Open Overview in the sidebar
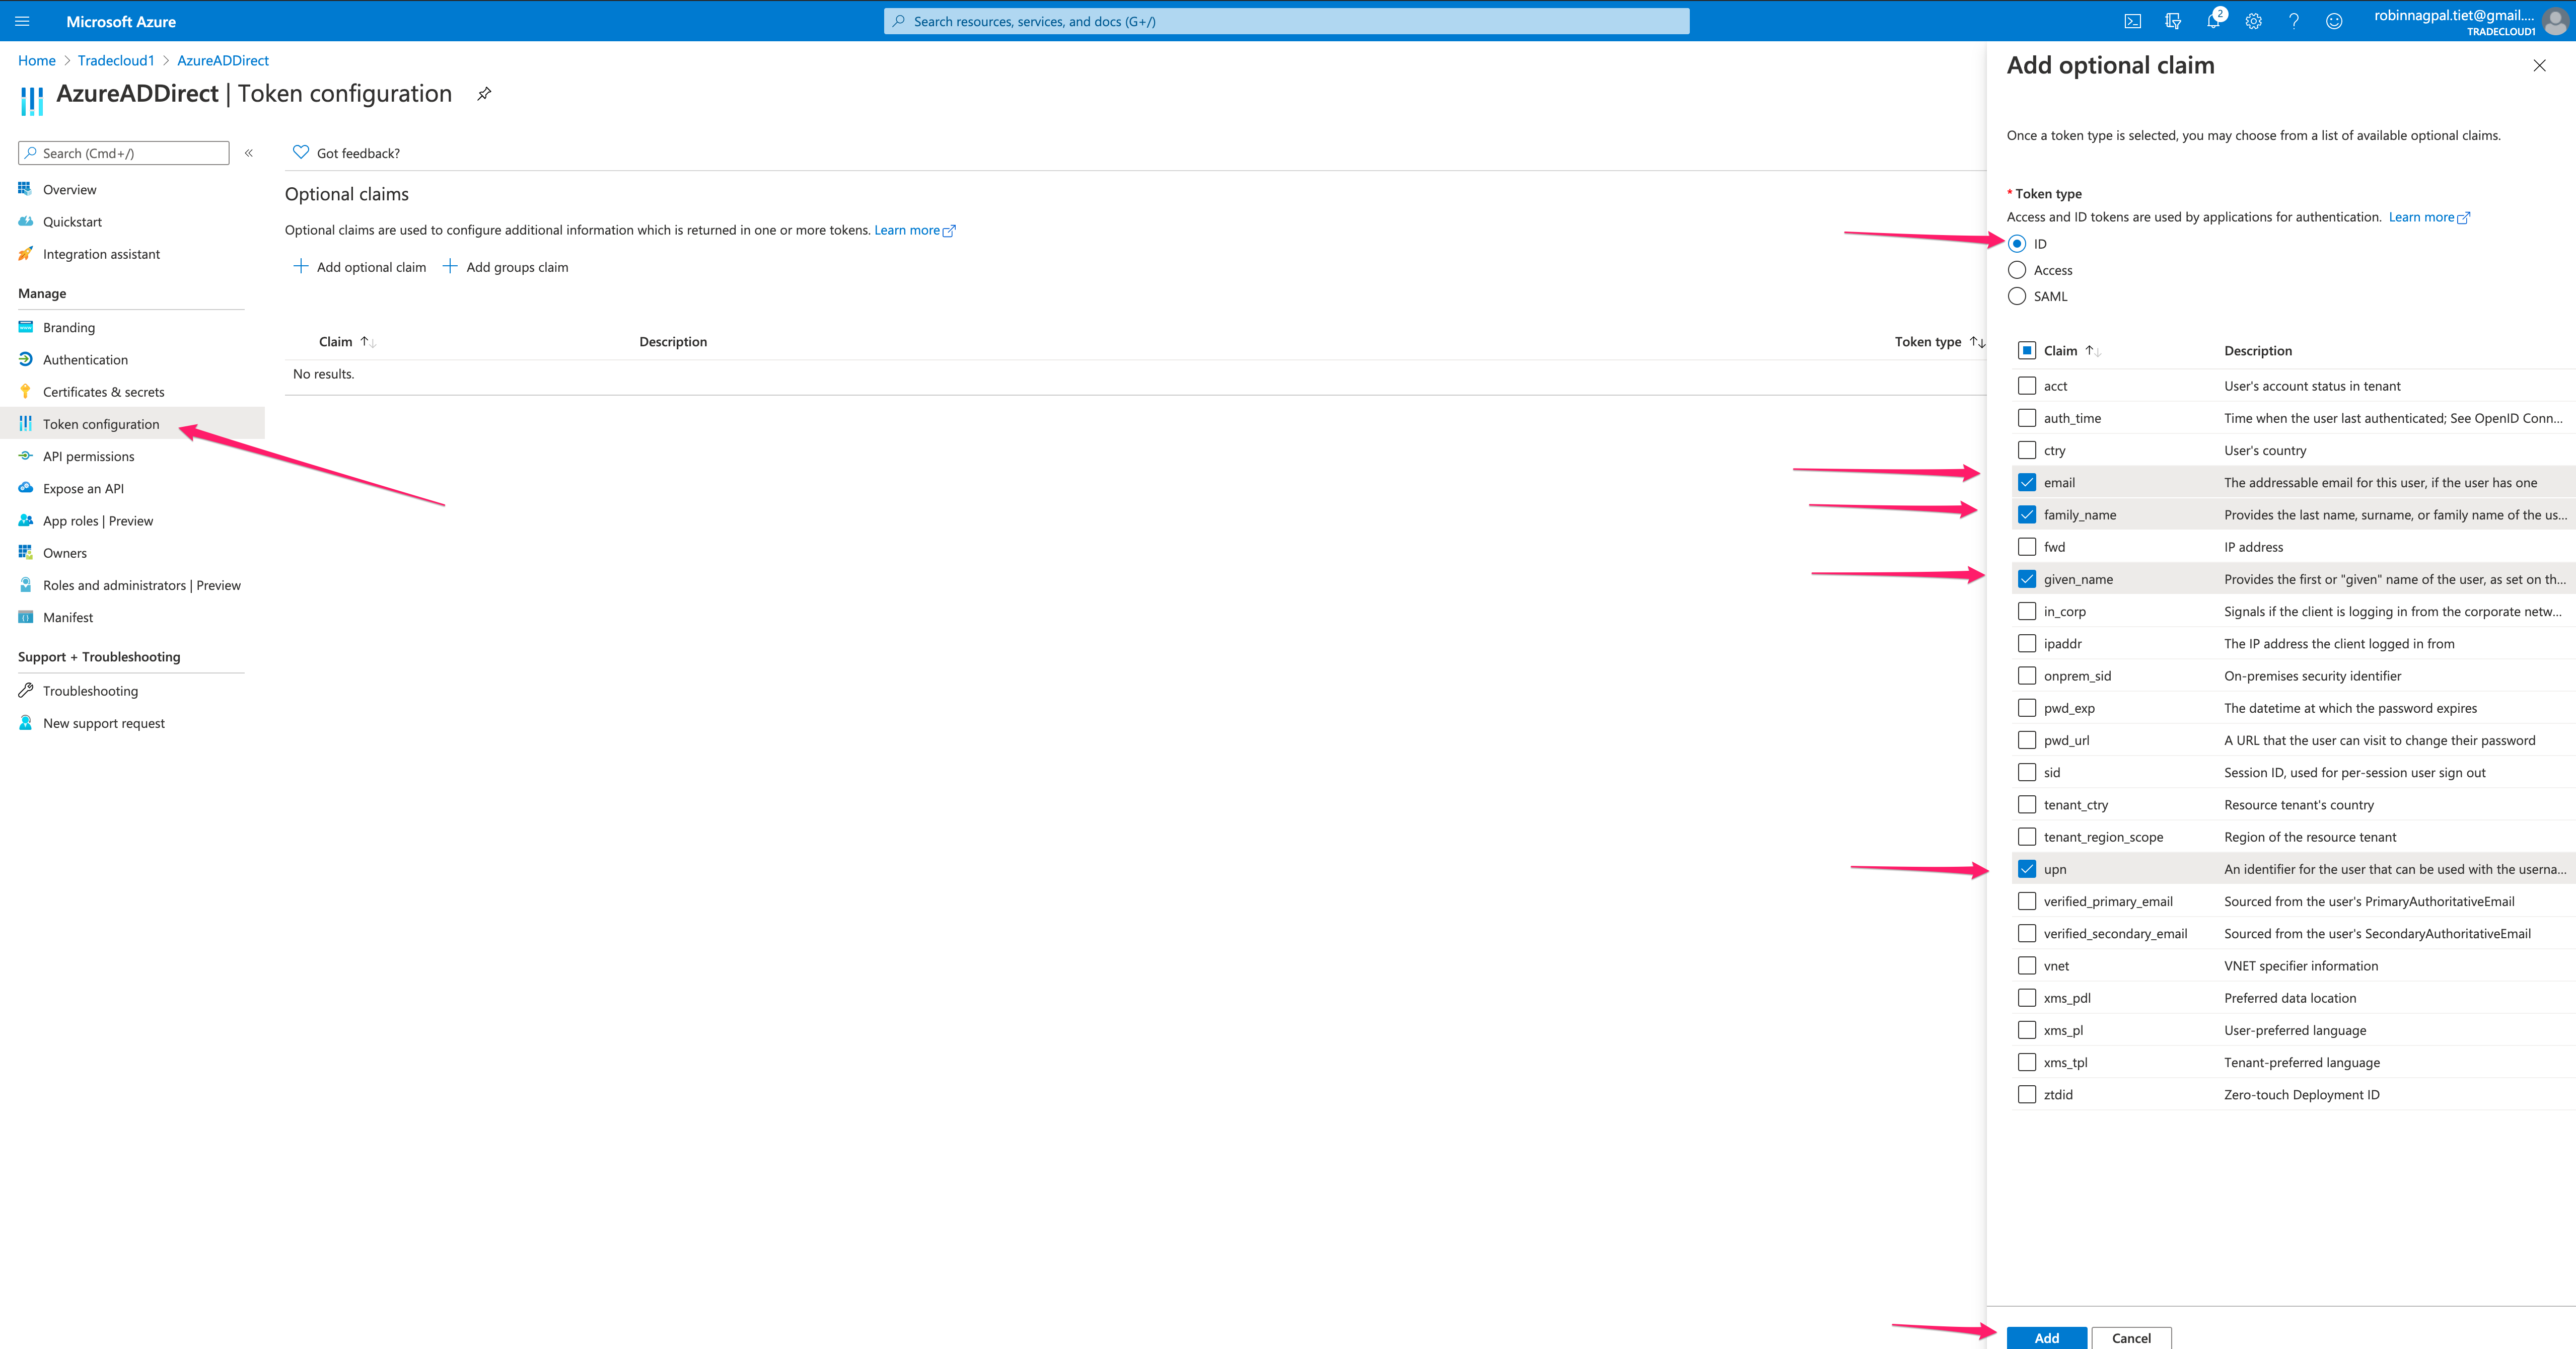This screenshot has width=2576, height=1349. [x=70, y=189]
